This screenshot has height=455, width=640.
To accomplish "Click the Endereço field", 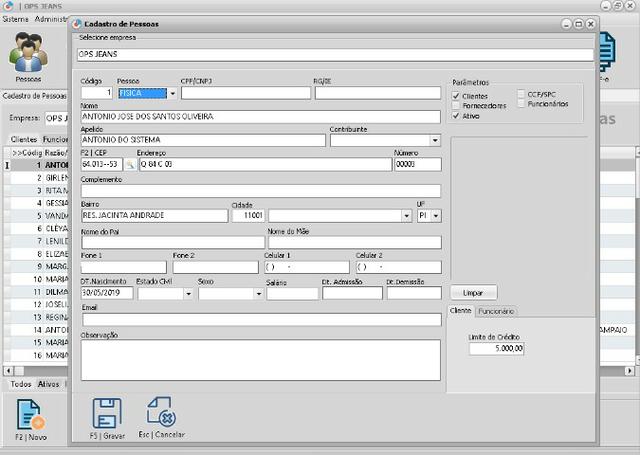I will (265, 164).
